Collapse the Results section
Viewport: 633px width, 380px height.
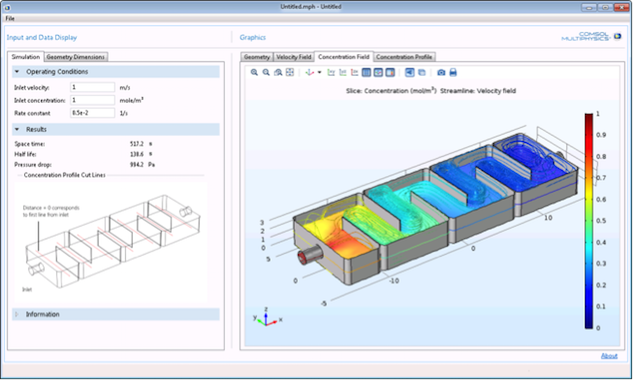pos(17,129)
